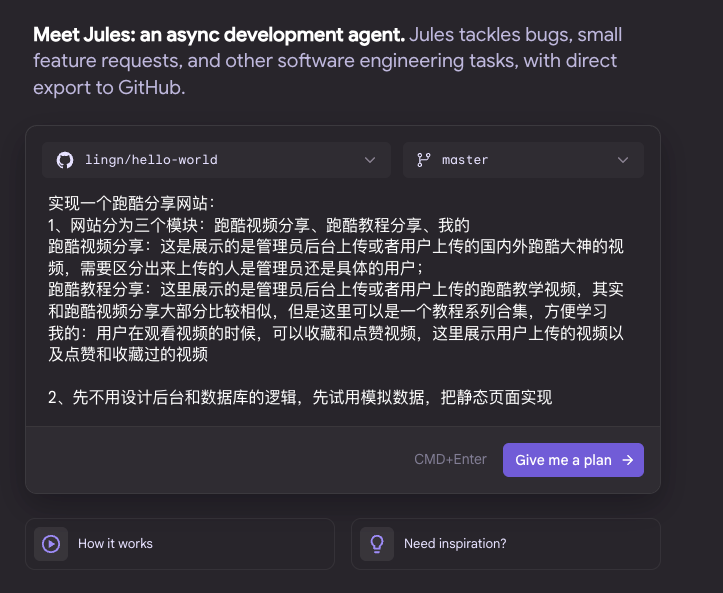This screenshot has width=723, height=593.
Task: Click the play circle icon on How it works
Action: 51,544
